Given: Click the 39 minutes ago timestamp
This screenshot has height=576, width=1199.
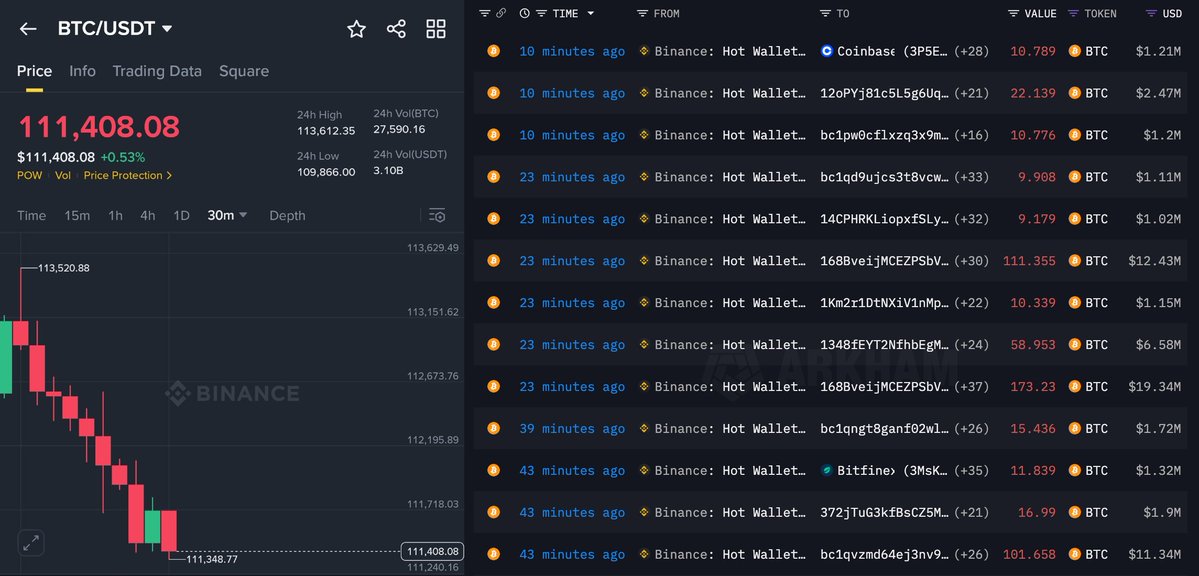Looking at the screenshot, I should click(572, 428).
